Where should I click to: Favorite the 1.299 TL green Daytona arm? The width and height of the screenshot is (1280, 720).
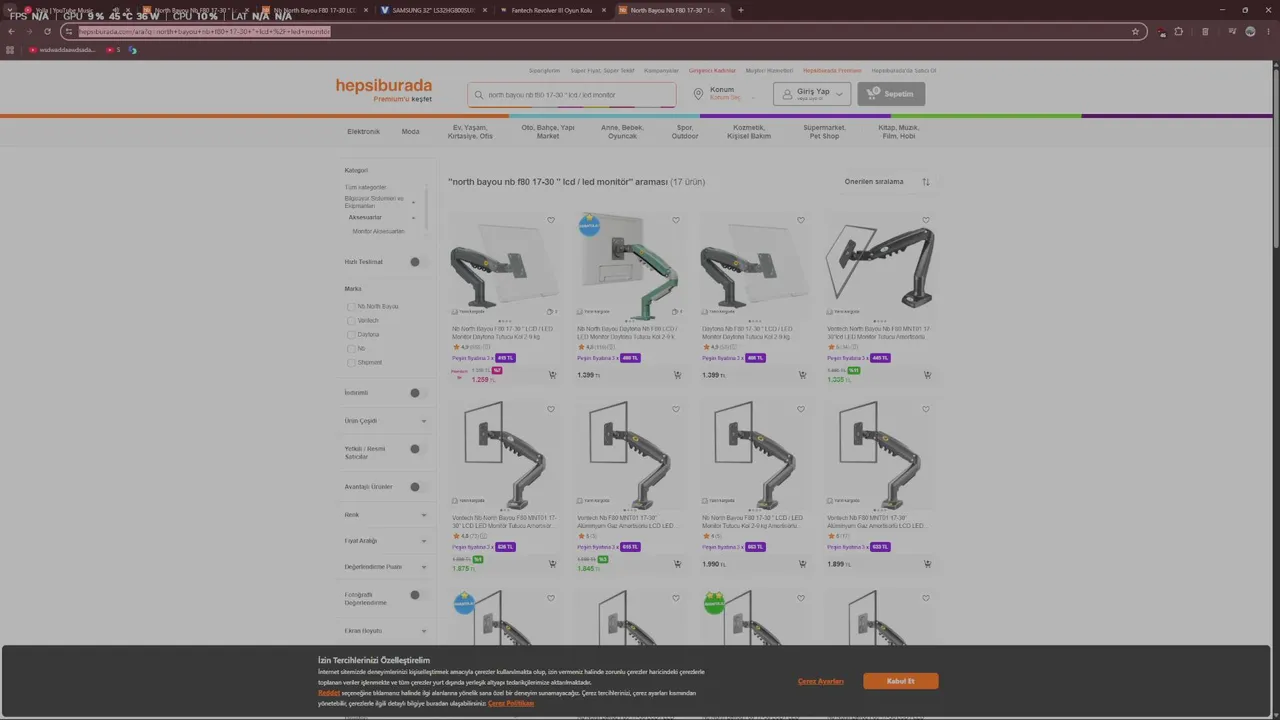[x=676, y=220]
